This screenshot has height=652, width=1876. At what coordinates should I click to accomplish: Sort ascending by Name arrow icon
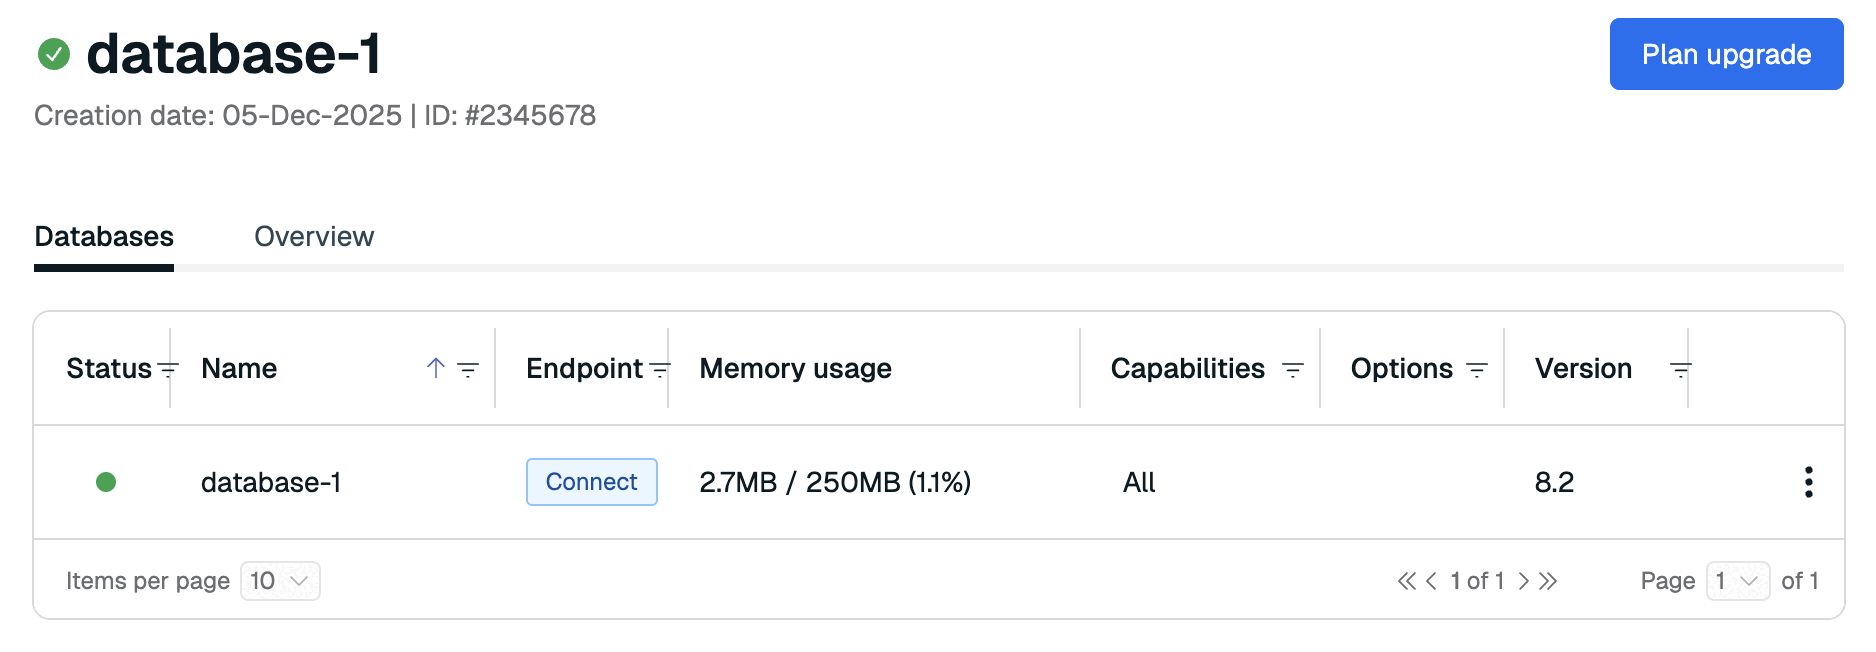(x=435, y=368)
